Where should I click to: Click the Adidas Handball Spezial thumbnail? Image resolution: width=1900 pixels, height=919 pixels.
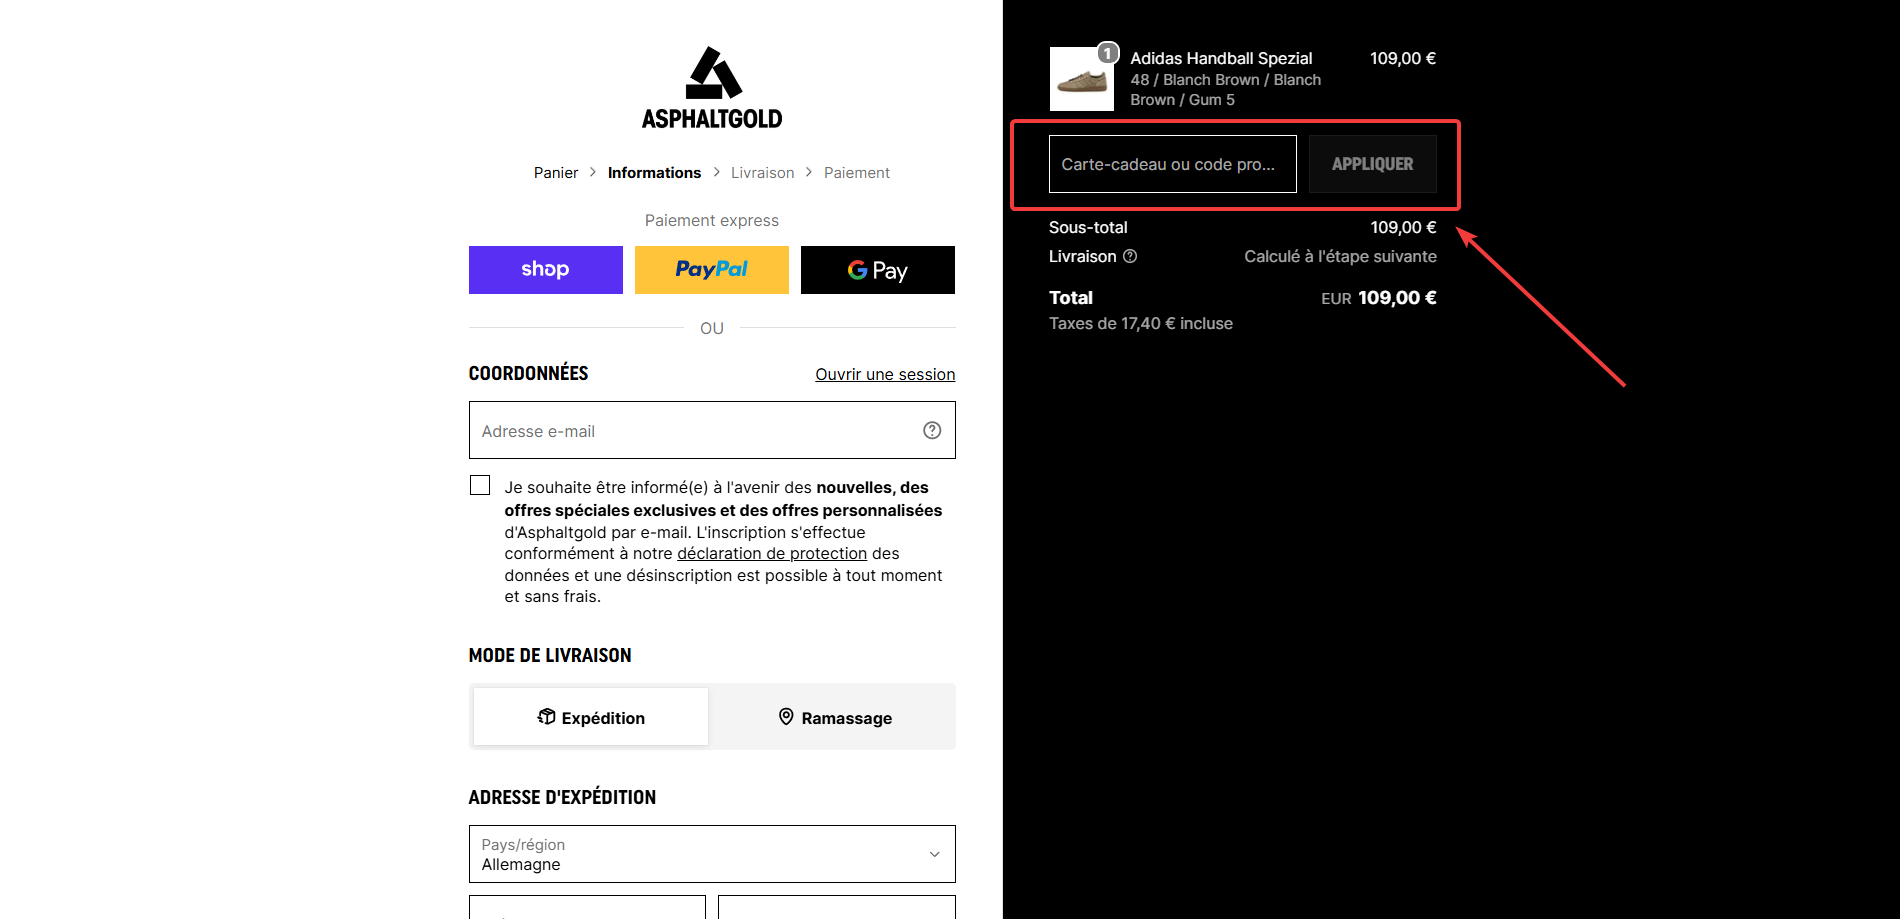pos(1082,79)
